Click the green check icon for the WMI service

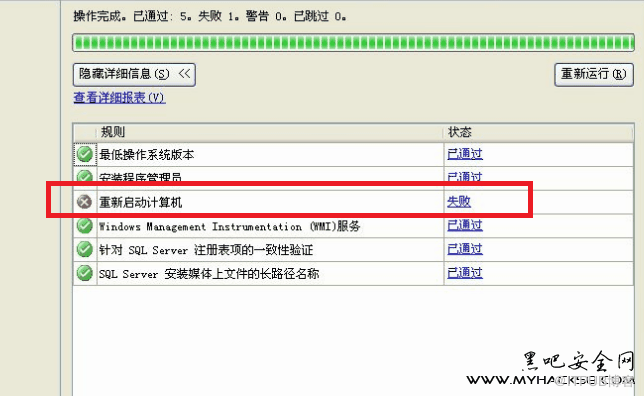(85, 226)
